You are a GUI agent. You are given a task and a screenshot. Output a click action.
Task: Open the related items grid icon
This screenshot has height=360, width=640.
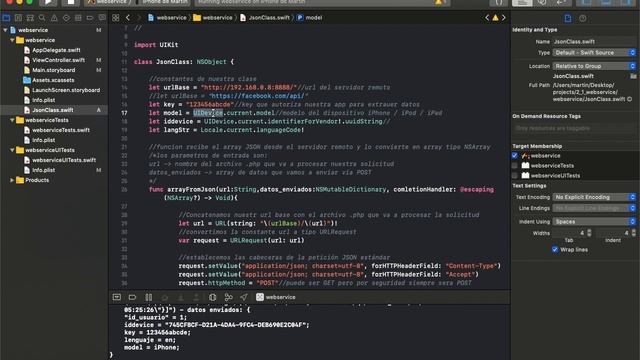[116, 18]
